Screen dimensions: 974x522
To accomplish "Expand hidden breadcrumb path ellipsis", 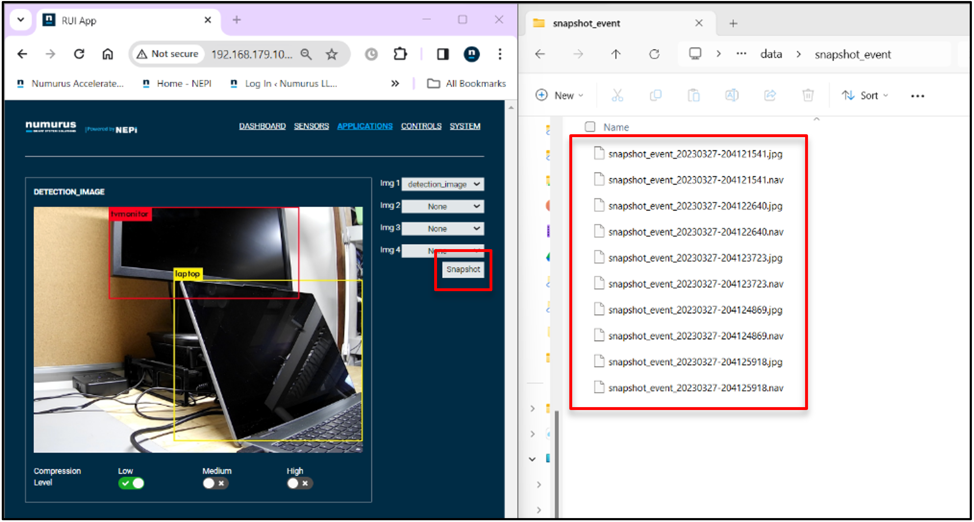I will [x=741, y=54].
